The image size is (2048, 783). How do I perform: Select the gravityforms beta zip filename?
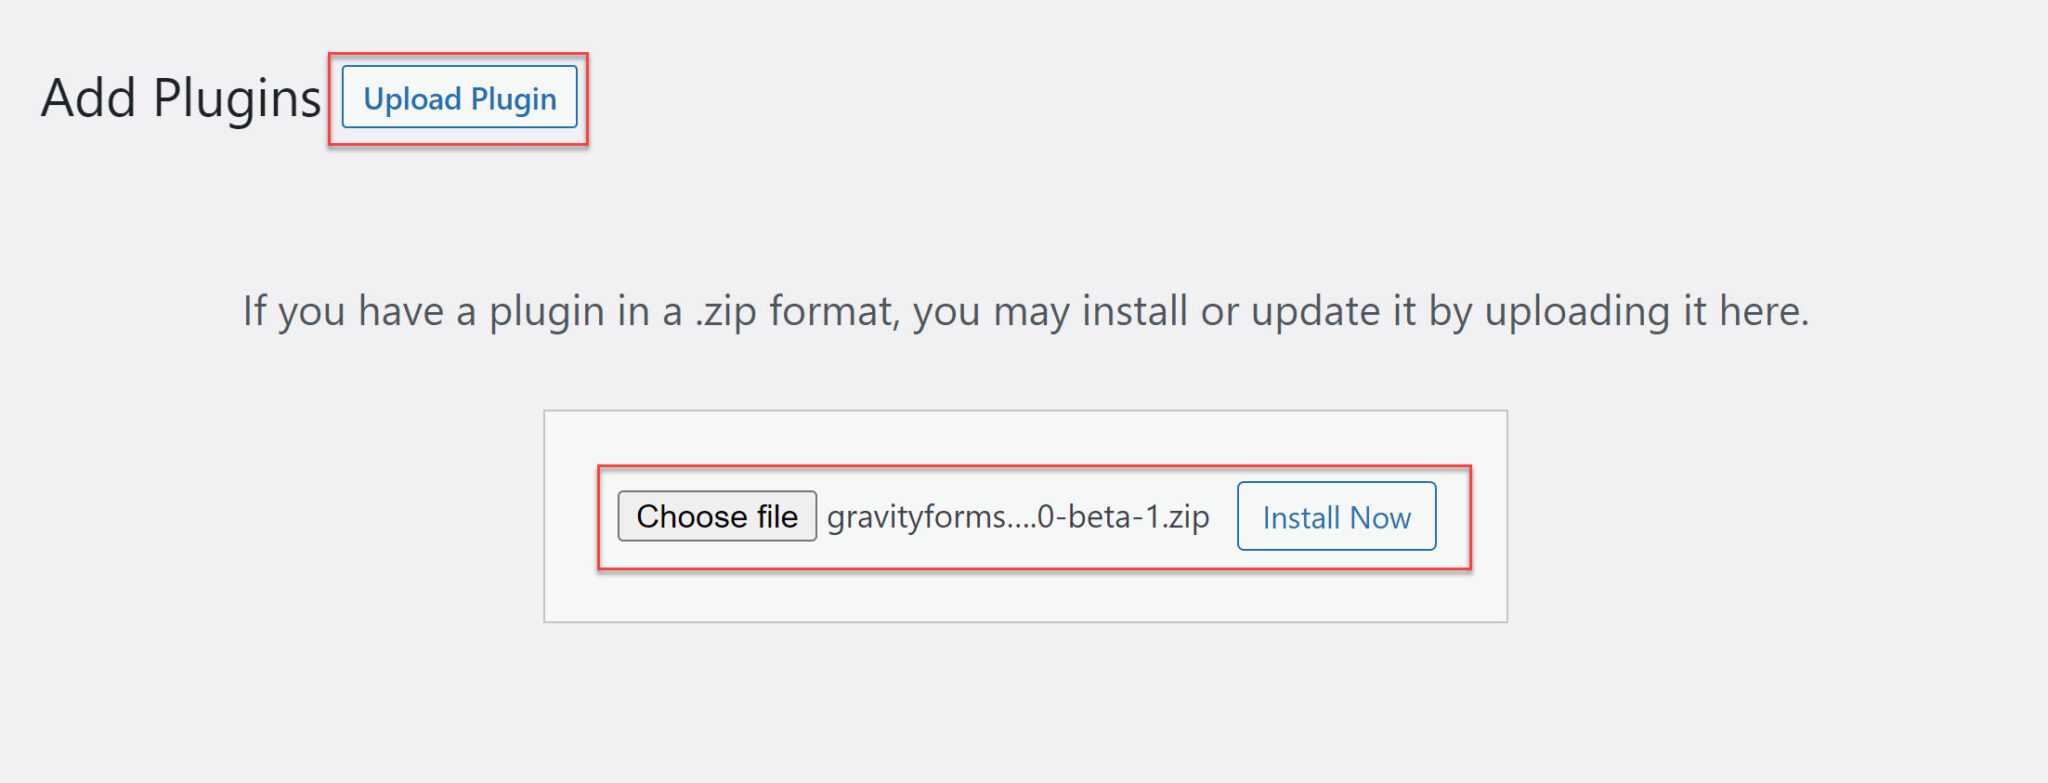point(1015,517)
